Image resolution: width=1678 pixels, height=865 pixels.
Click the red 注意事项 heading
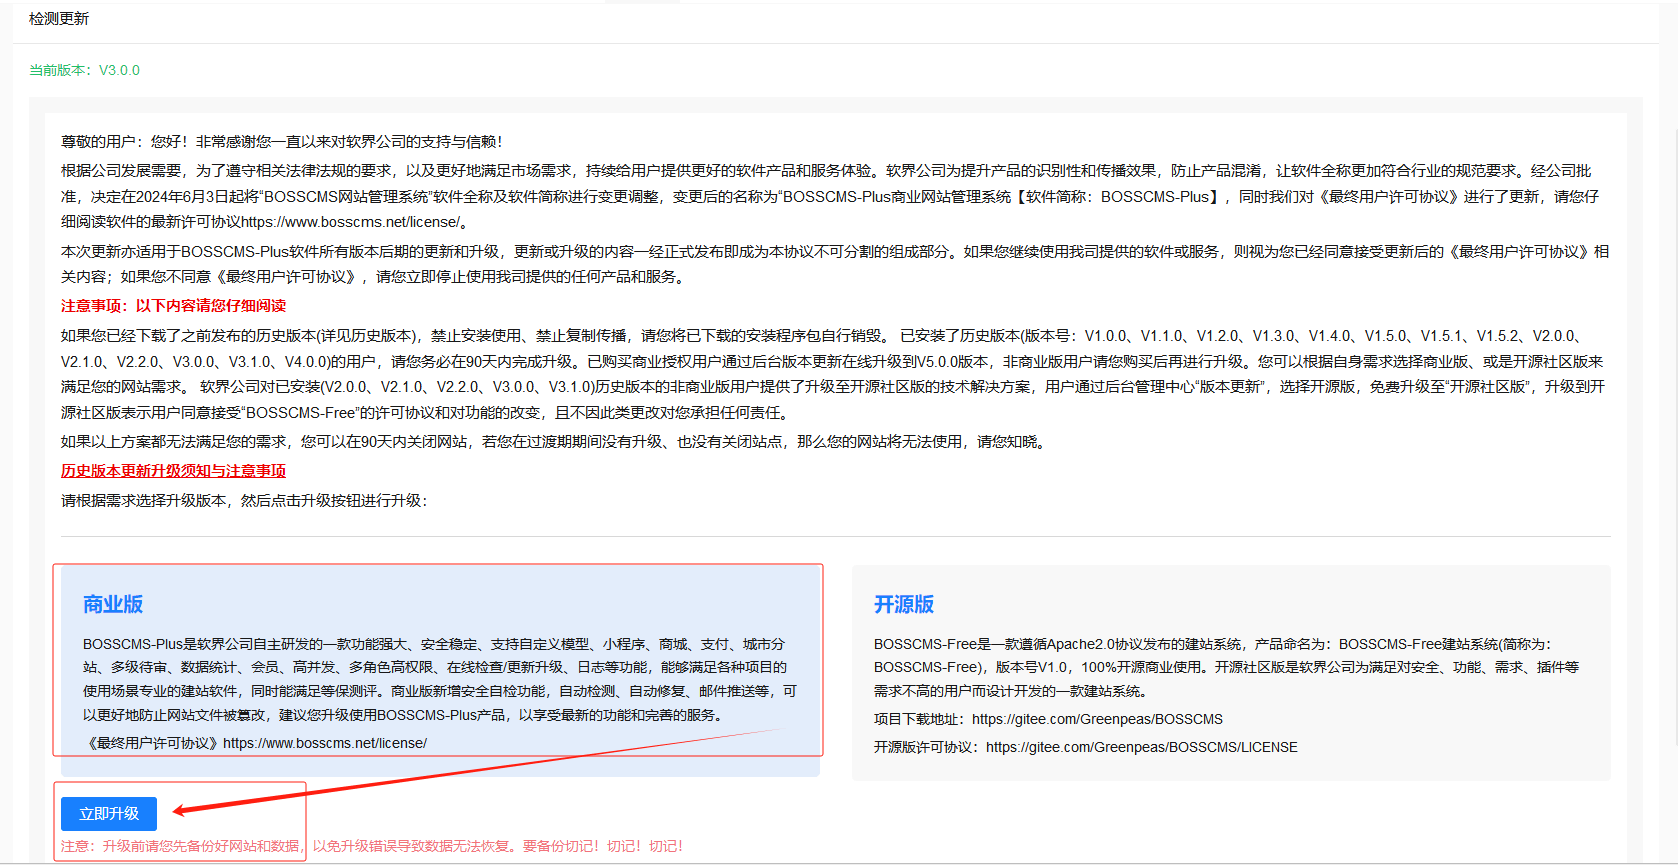click(x=173, y=306)
